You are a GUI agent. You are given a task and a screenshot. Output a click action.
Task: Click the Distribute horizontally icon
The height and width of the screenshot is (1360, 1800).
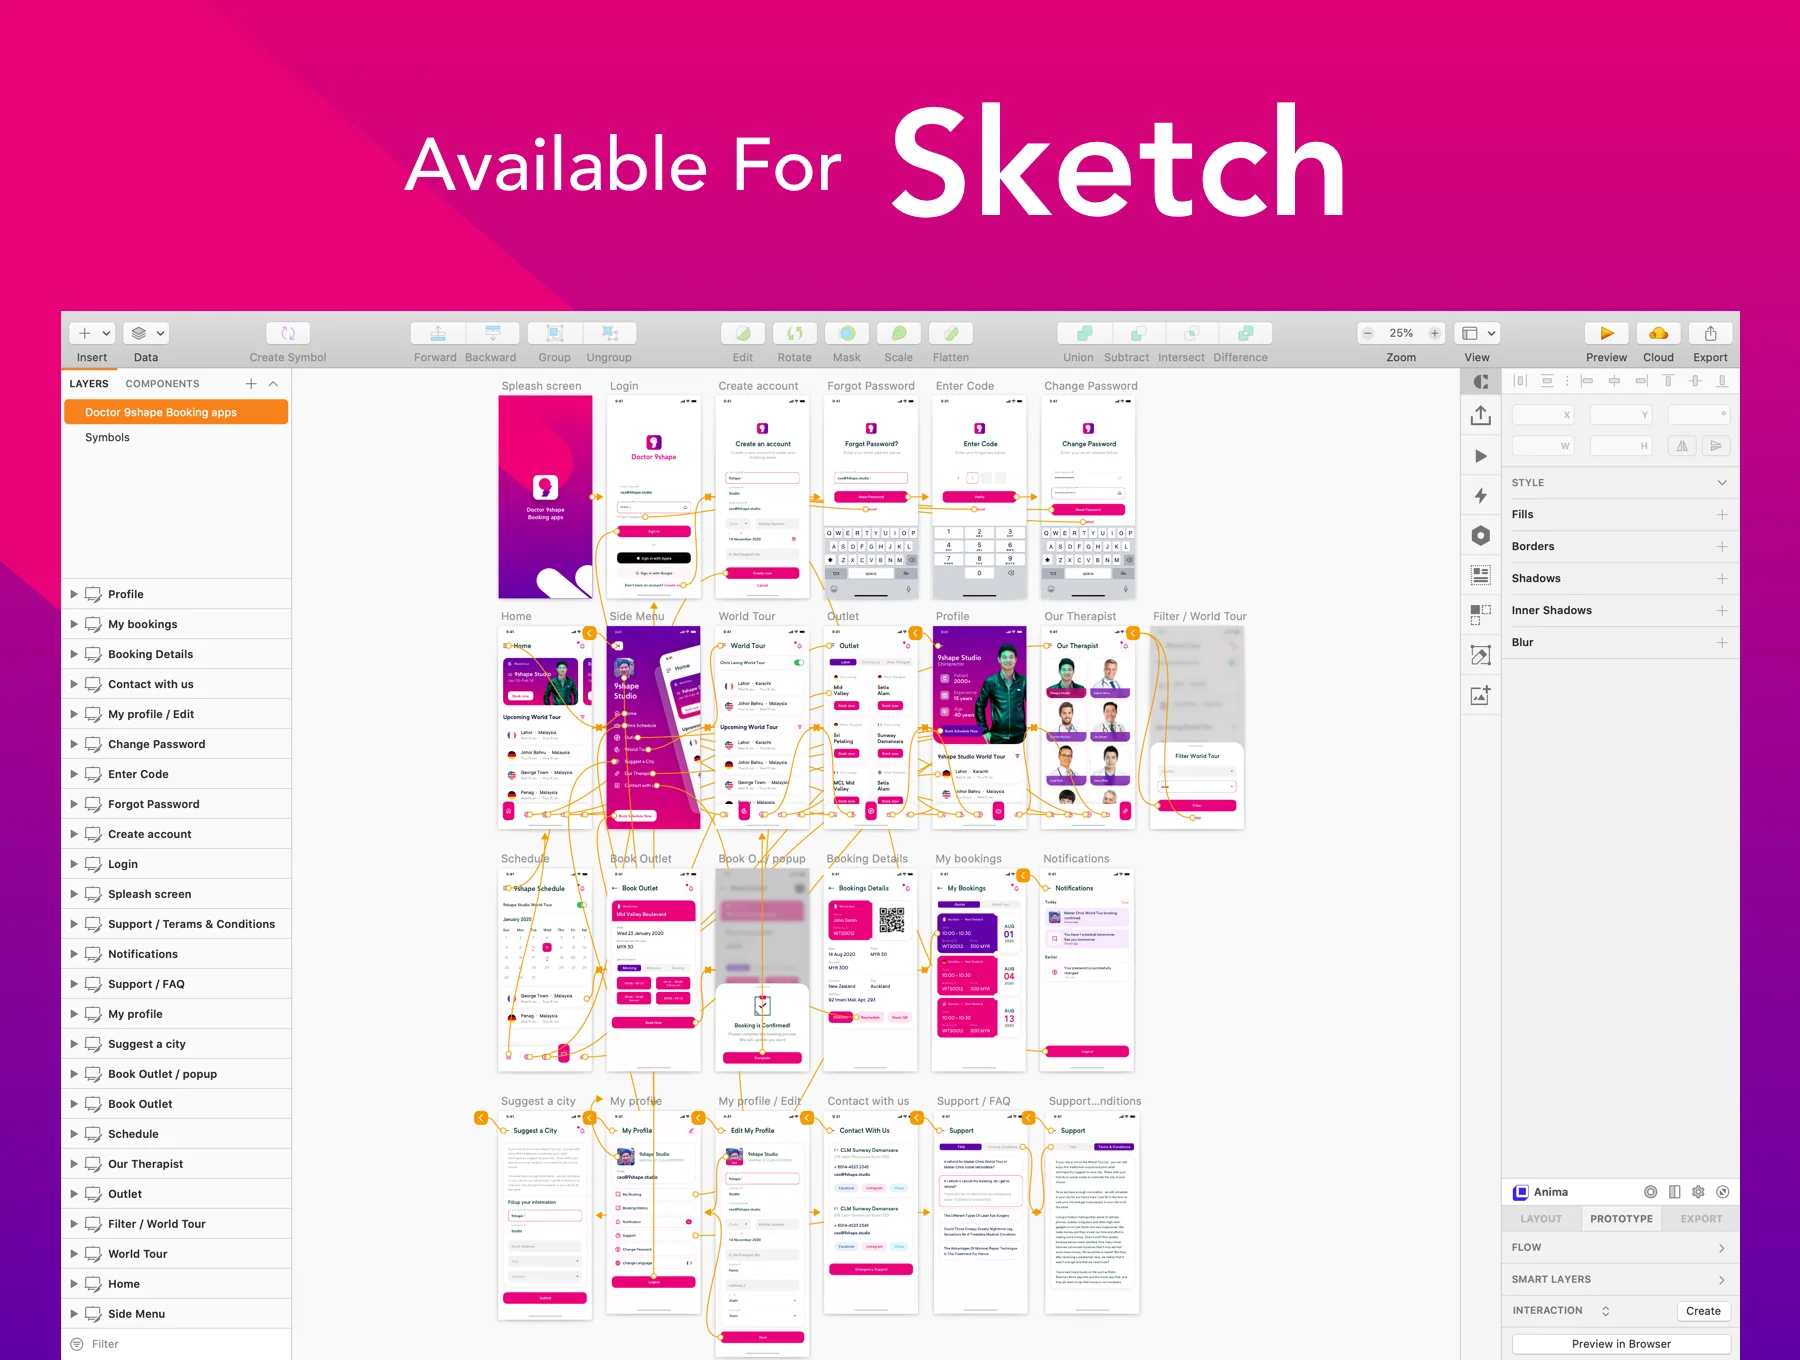1520,381
